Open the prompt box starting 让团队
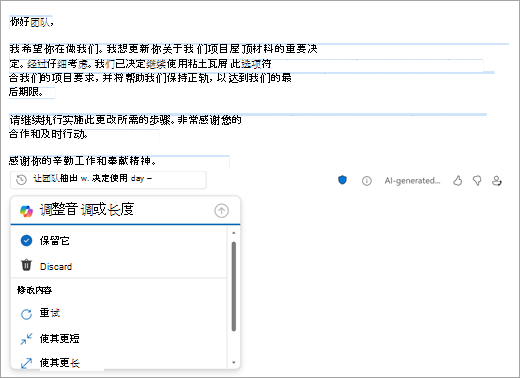This screenshot has height=378, width=520. tap(108, 180)
